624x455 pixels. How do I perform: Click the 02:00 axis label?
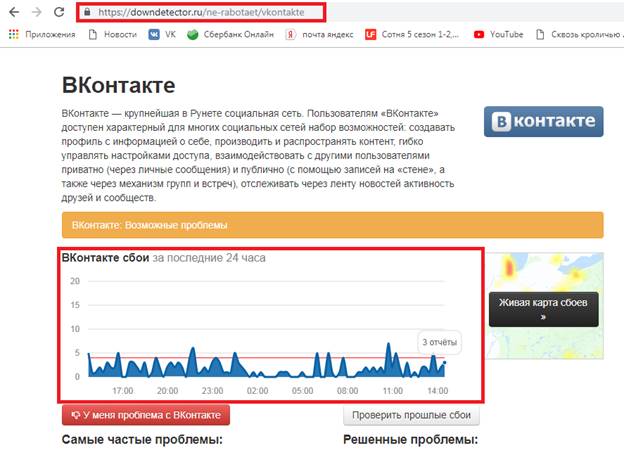[257, 391]
